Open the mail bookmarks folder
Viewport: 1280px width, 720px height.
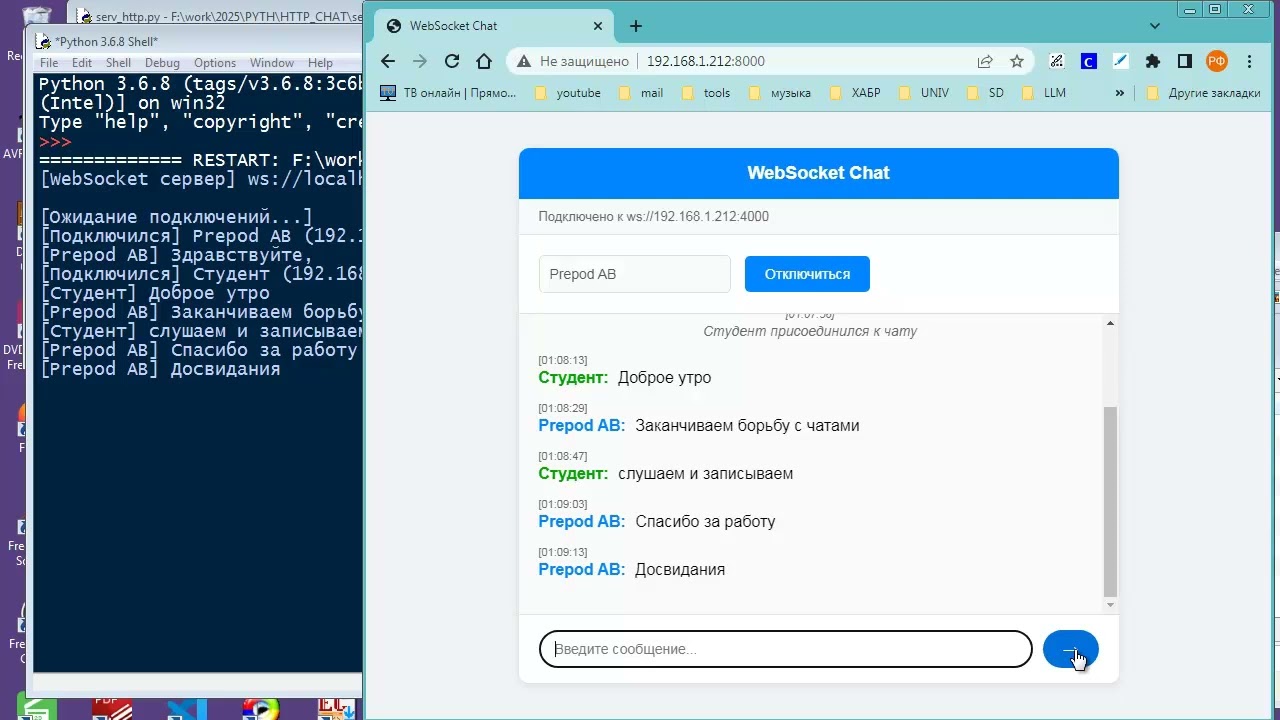pos(640,93)
